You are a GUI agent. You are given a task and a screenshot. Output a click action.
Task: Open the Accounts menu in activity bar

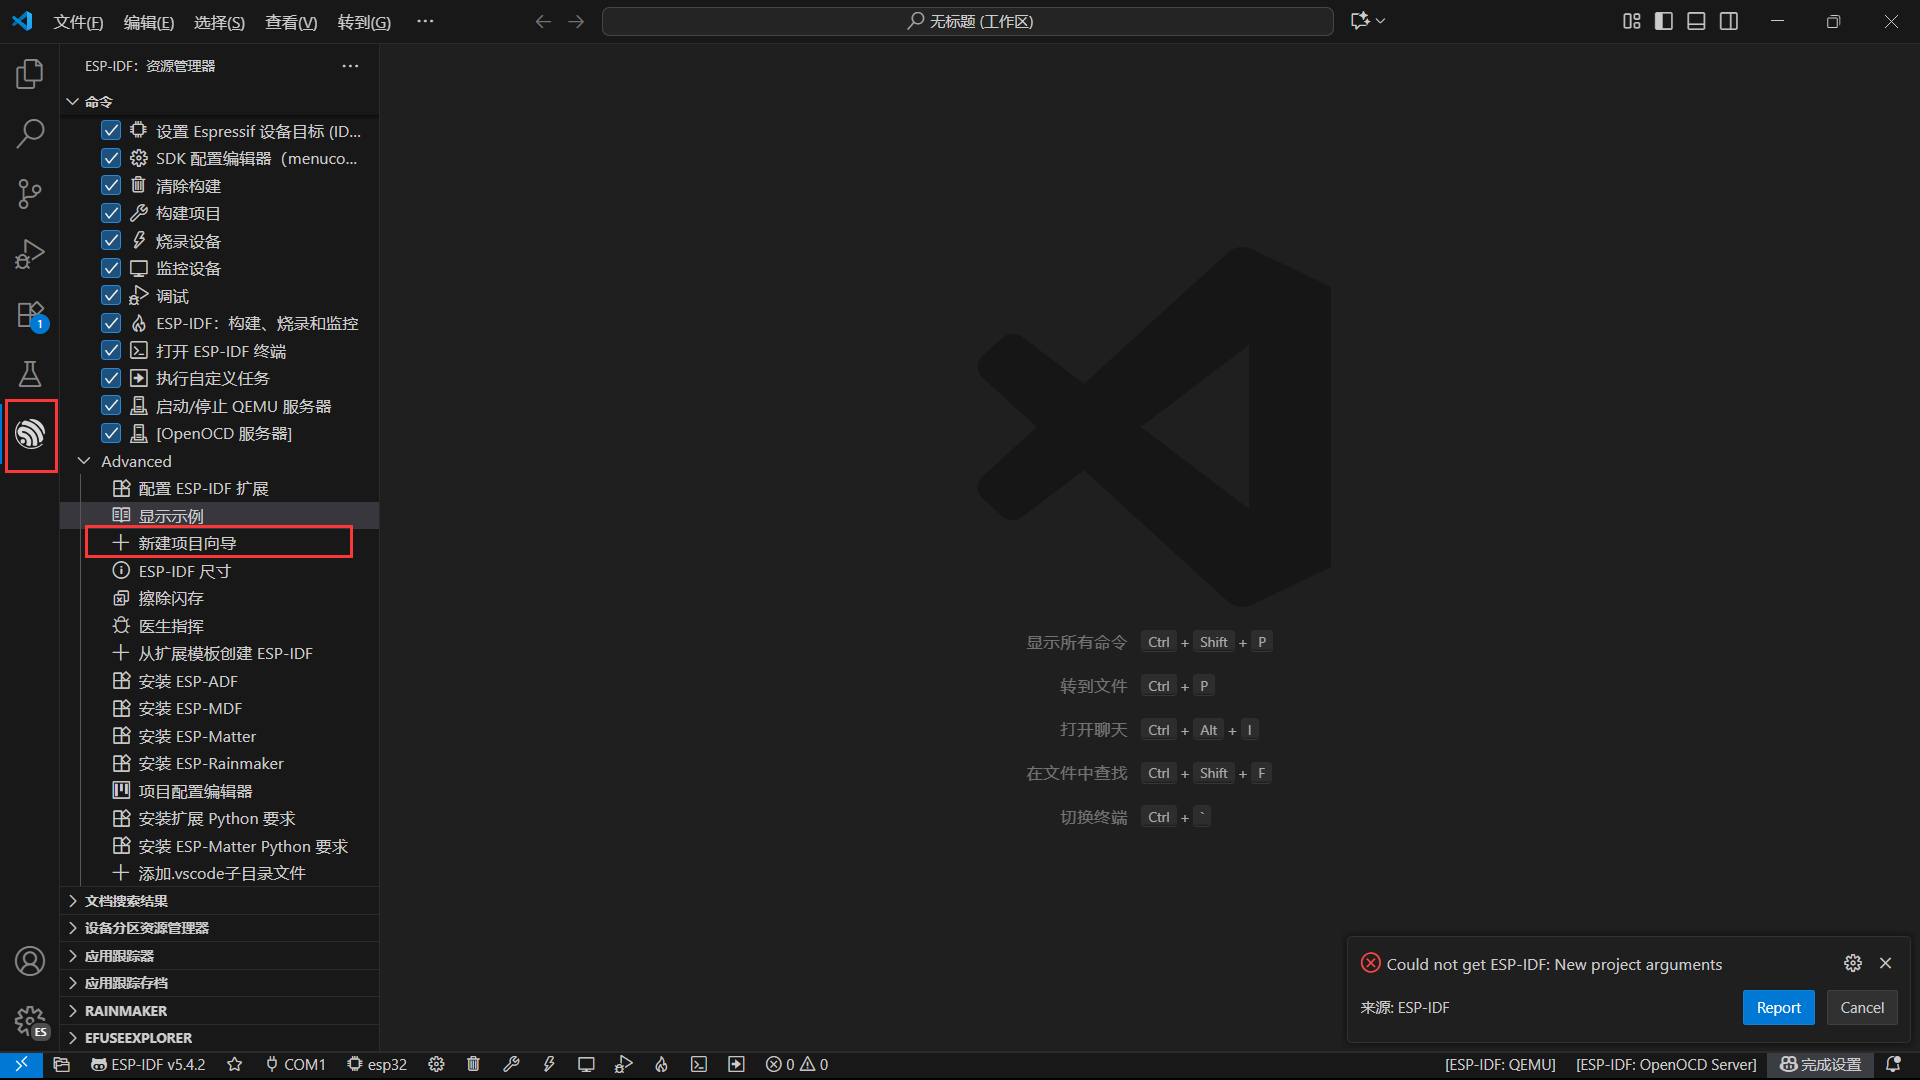pyautogui.click(x=30, y=961)
